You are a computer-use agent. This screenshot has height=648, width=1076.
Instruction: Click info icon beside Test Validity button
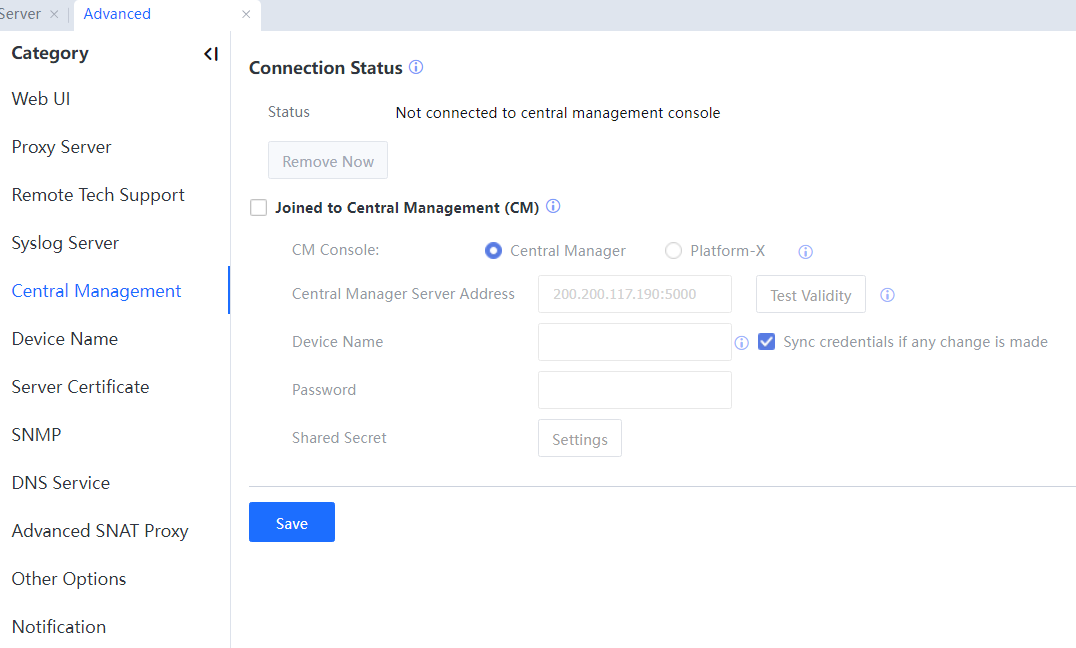(887, 295)
